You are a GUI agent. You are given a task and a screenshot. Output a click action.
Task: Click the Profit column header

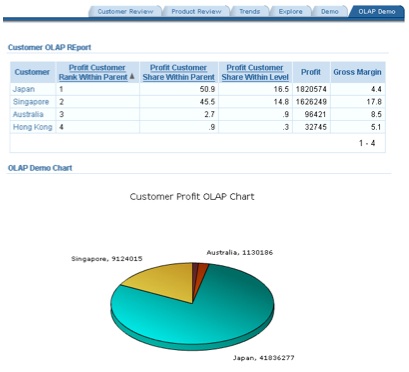coord(311,72)
